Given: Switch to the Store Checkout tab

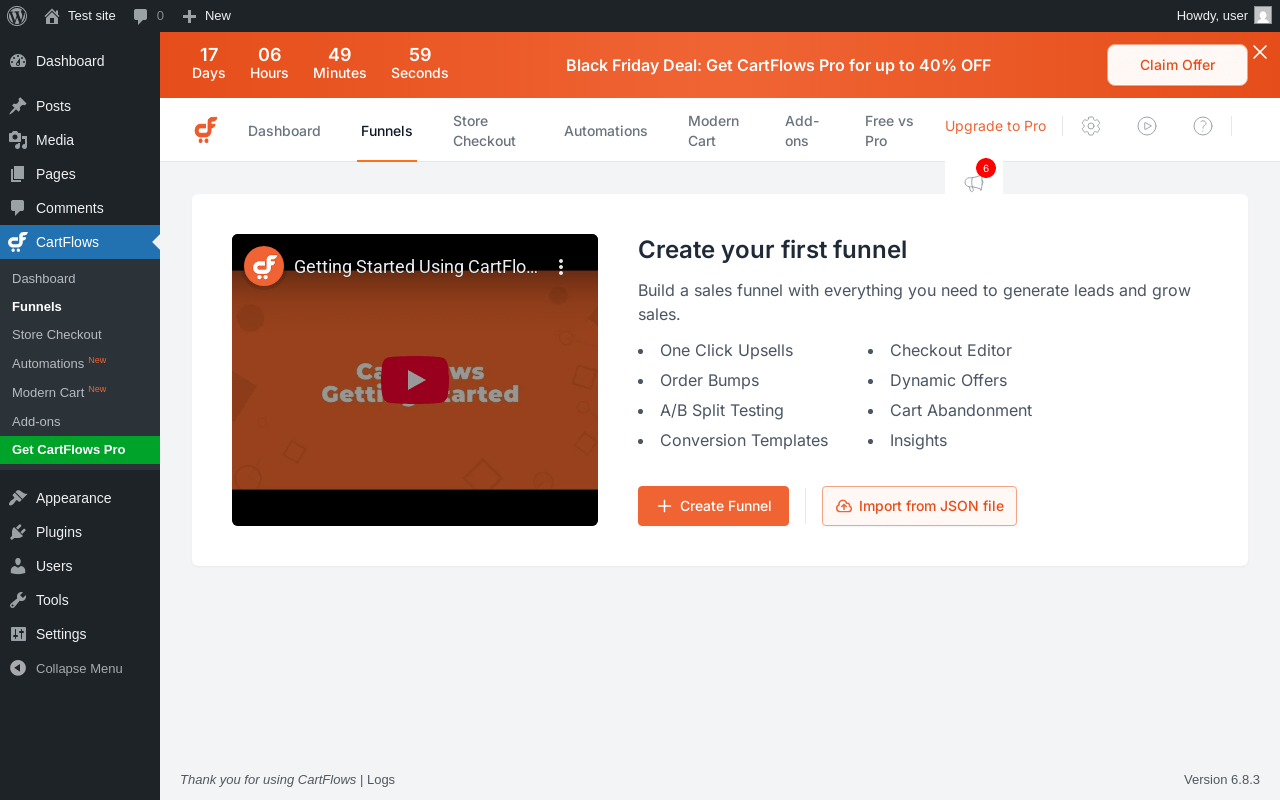Looking at the screenshot, I should click(x=484, y=131).
